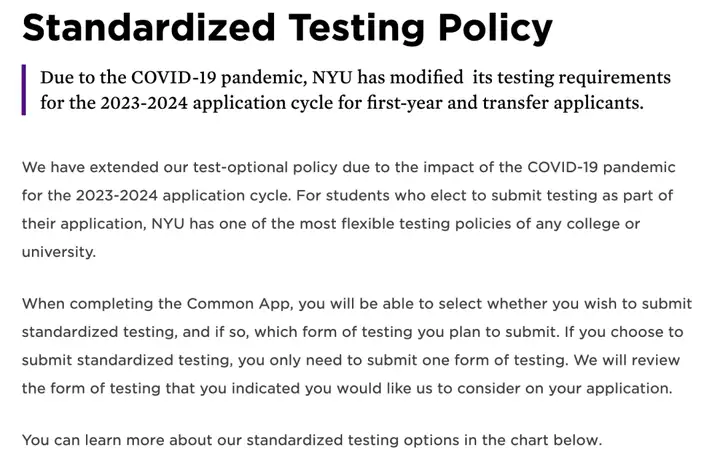Click the sentence You can learn more
This screenshot has width=720, height=463.
312,440
